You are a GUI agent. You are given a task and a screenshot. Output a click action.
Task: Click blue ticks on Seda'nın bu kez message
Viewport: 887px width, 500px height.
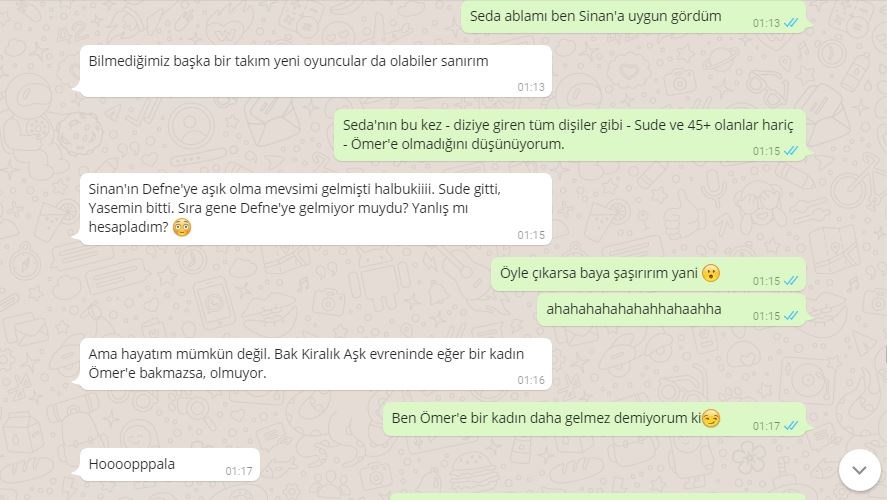pos(791,151)
